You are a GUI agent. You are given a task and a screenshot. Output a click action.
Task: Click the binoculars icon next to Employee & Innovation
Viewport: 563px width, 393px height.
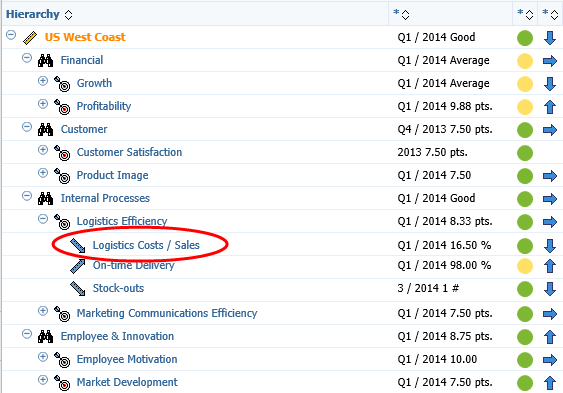[x=45, y=337]
